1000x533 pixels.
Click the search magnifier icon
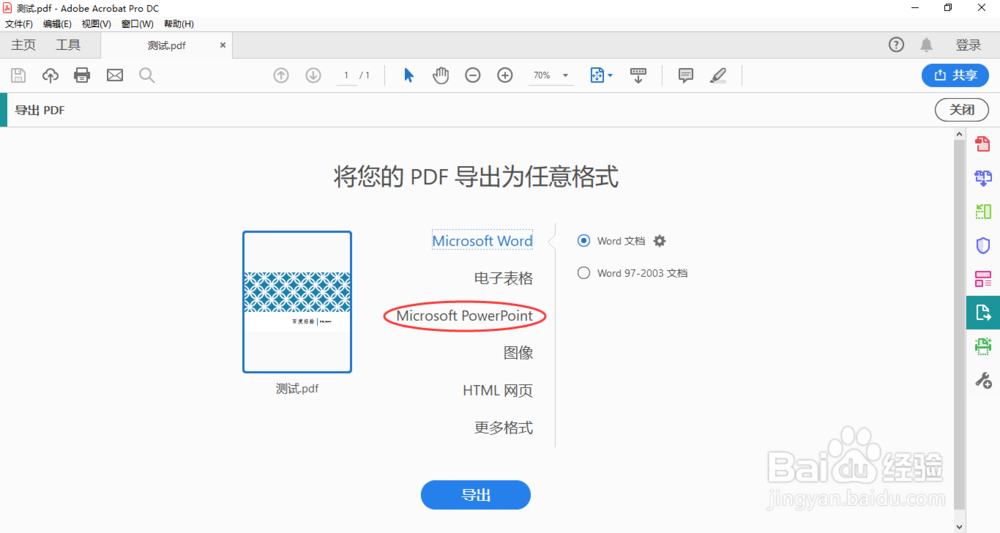click(x=147, y=75)
